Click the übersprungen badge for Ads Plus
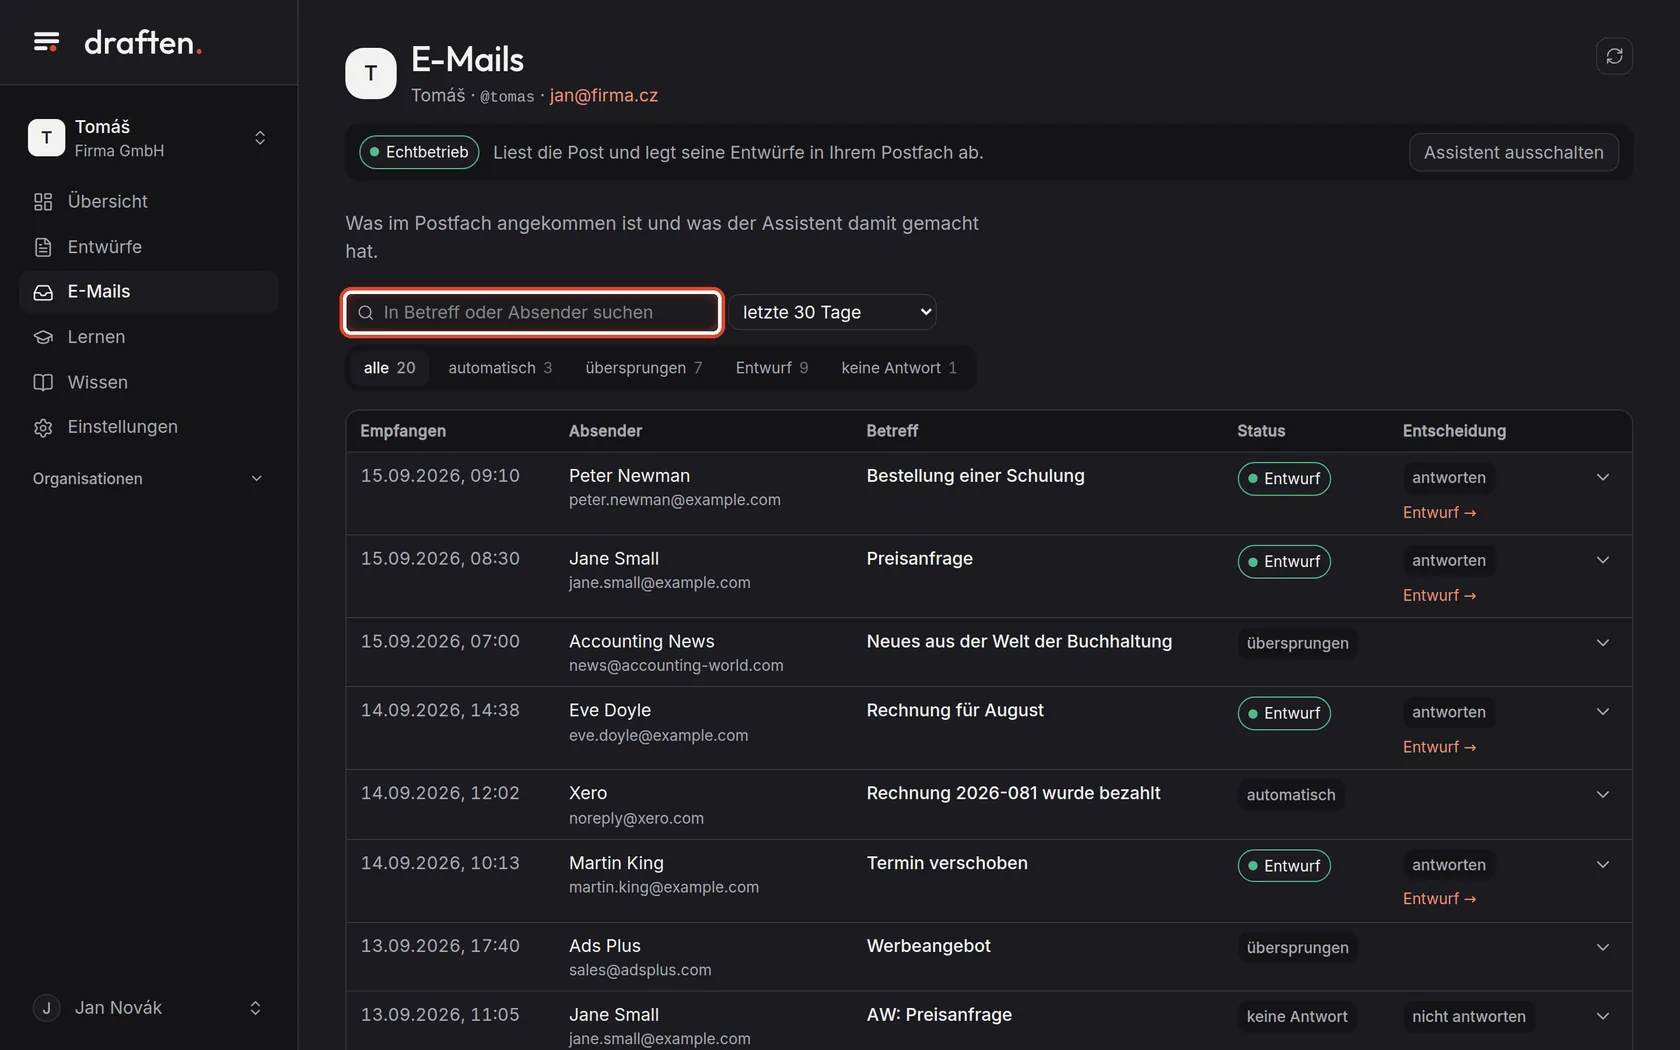The image size is (1680, 1050). coord(1297,948)
